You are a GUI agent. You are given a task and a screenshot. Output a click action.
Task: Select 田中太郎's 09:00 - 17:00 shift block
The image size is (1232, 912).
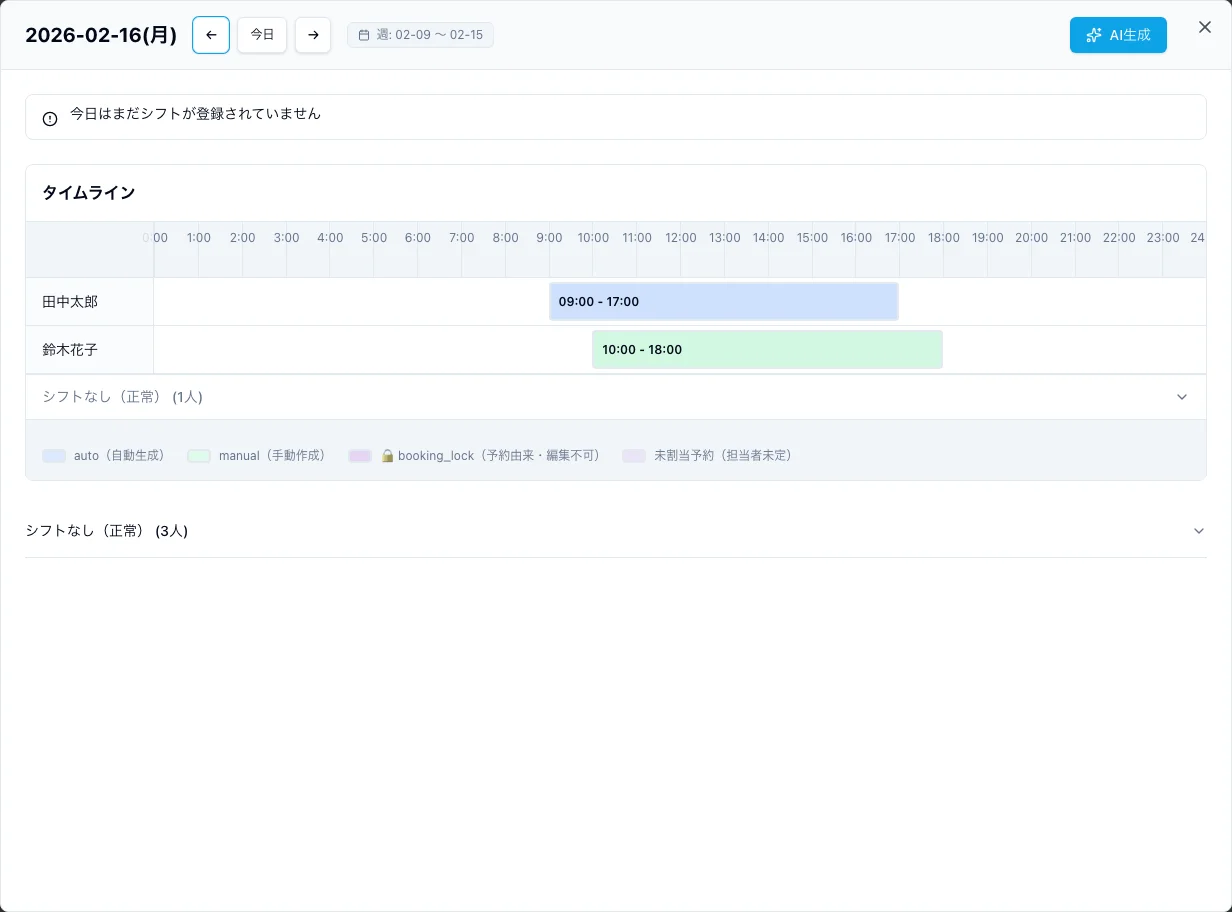coord(724,302)
